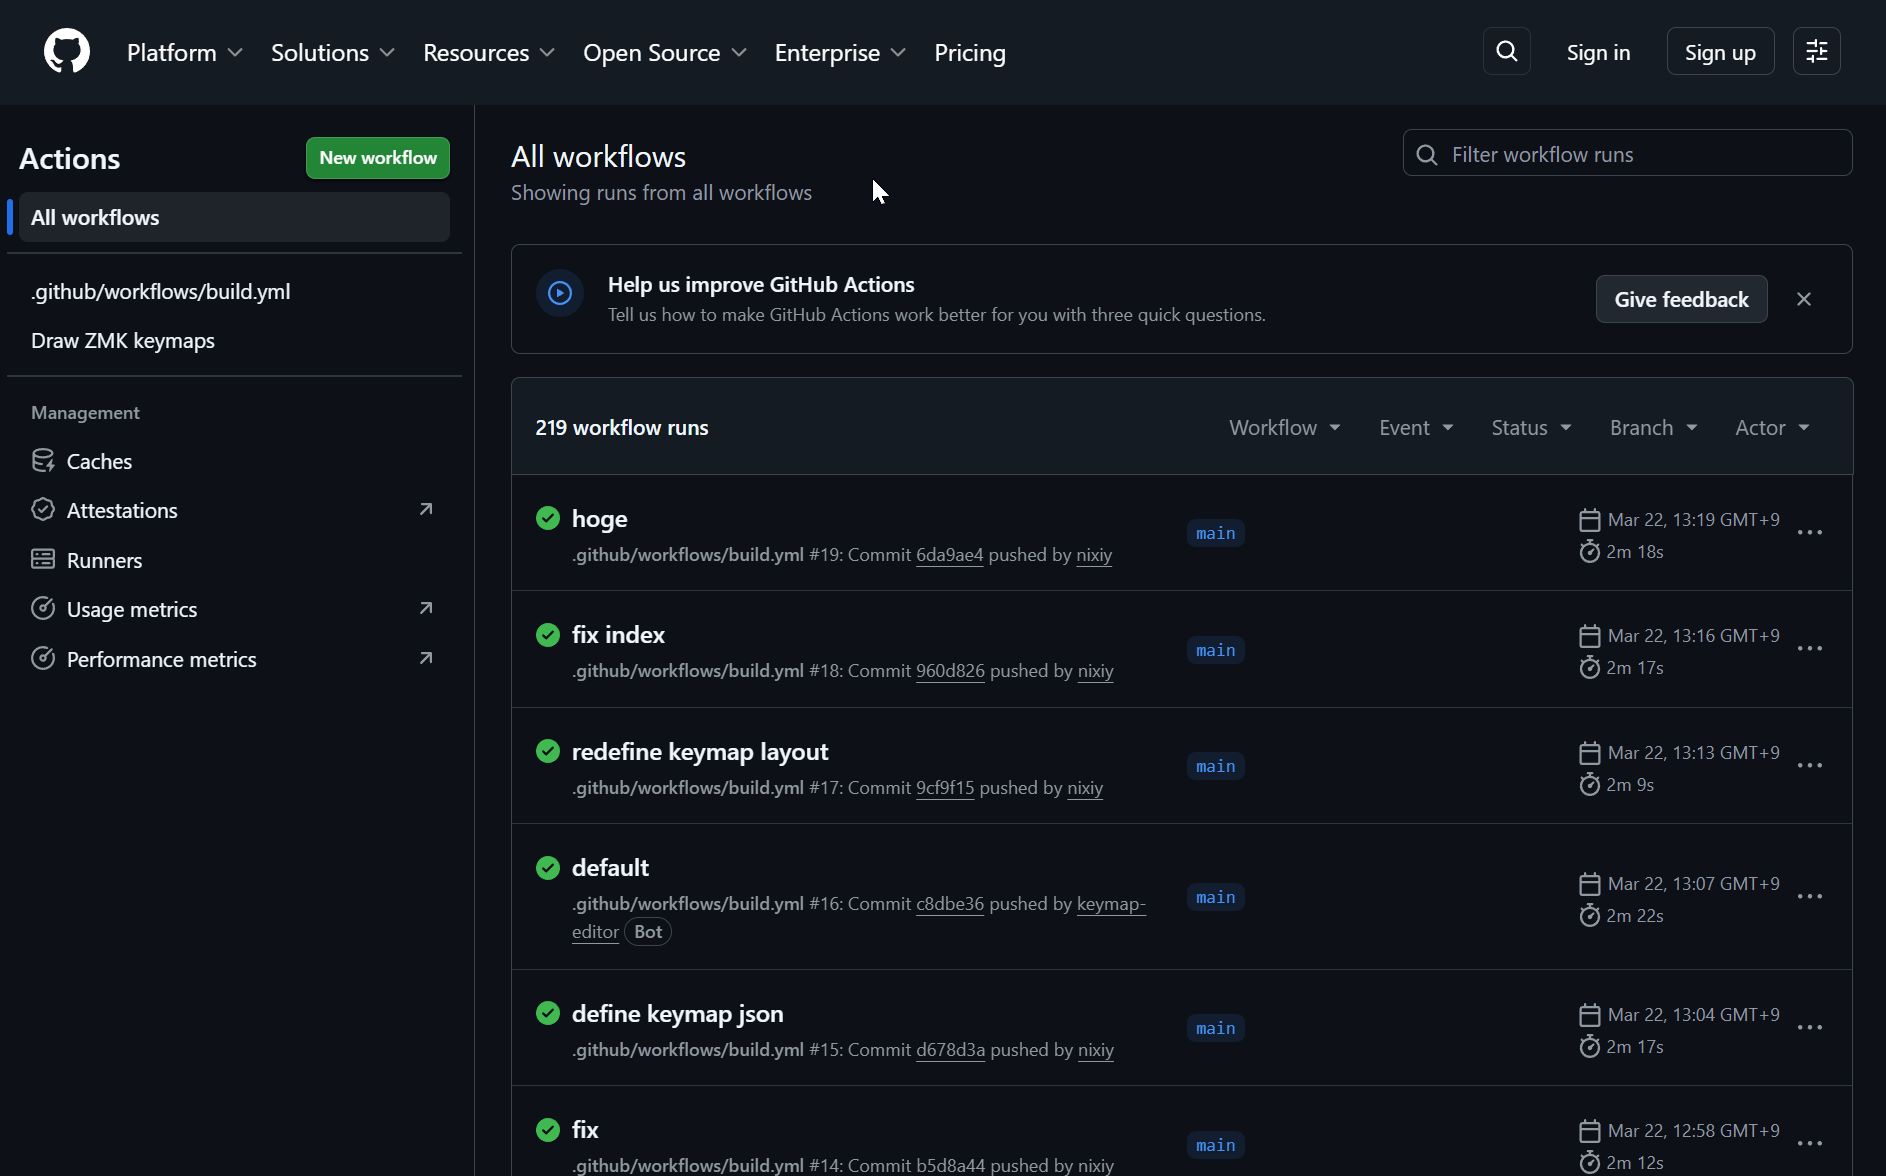
Task: Open the more options menu for fix index run
Action: [x=1809, y=649]
